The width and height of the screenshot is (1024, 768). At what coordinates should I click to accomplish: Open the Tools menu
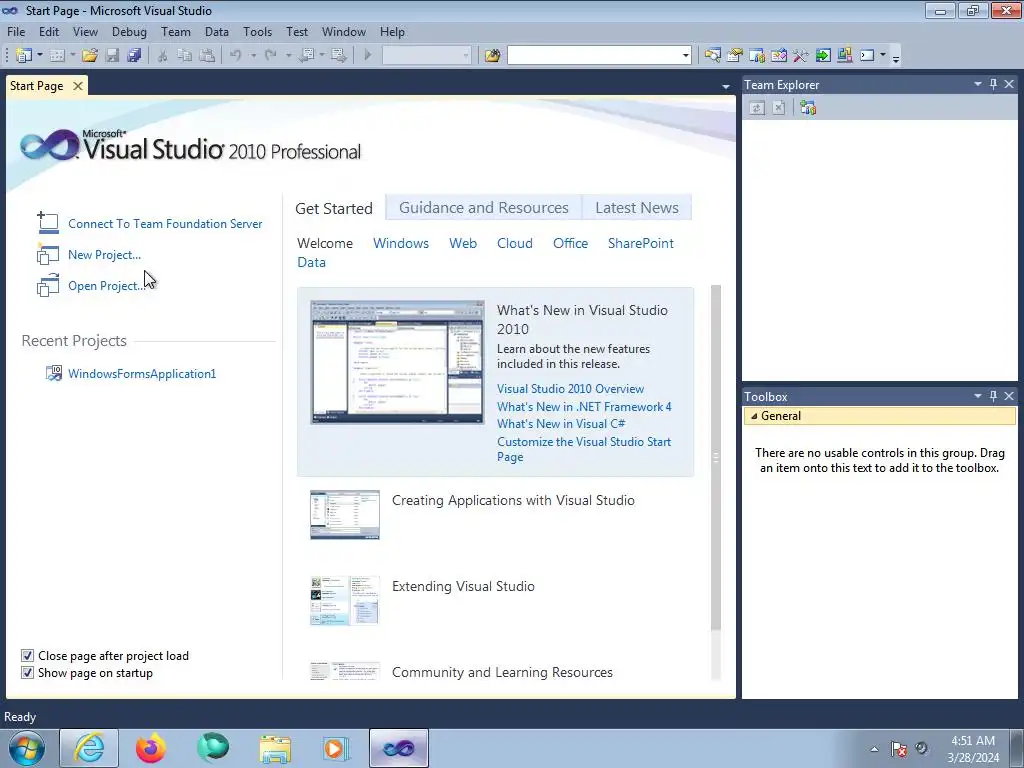click(257, 31)
